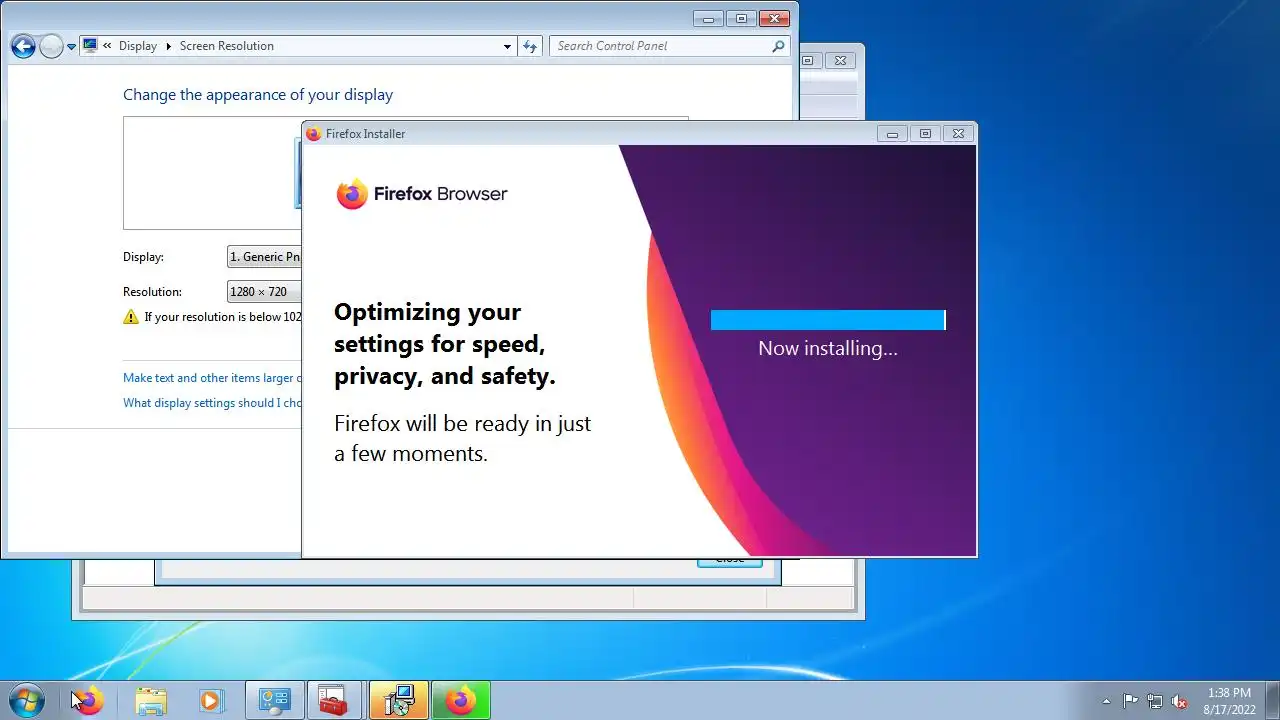Show hidden system tray icons
The width and height of the screenshot is (1280, 720).
1106,701
